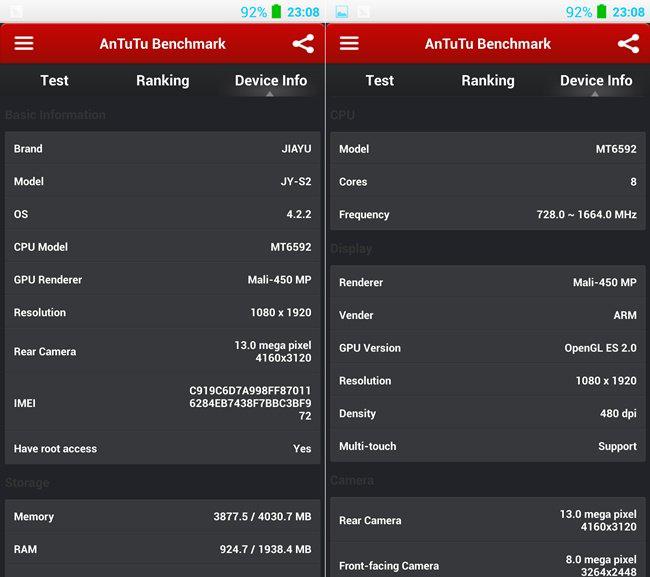Switch to Ranking tab in right screenshot
Image resolution: width=650 pixels, height=577 pixels.
[x=488, y=80]
